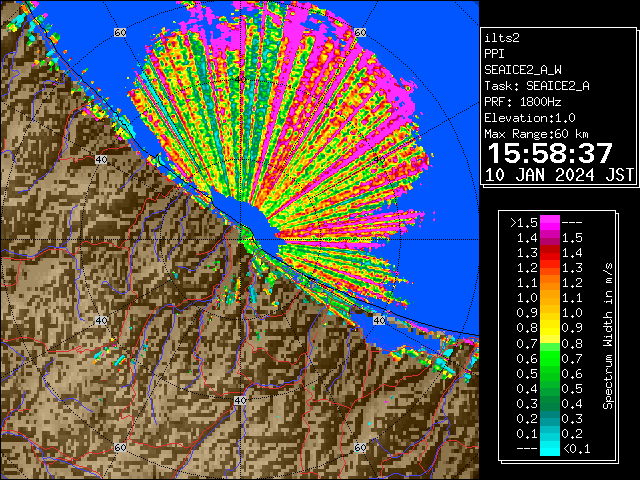Click the 'ilts2' radar name text
The image size is (640, 480).
tap(502, 38)
